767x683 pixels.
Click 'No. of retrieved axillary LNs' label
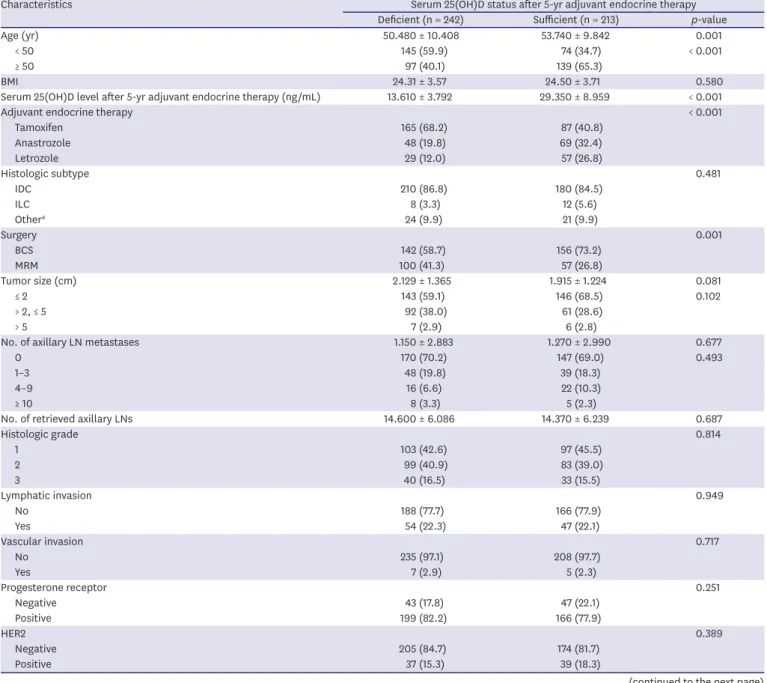point(67,419)
